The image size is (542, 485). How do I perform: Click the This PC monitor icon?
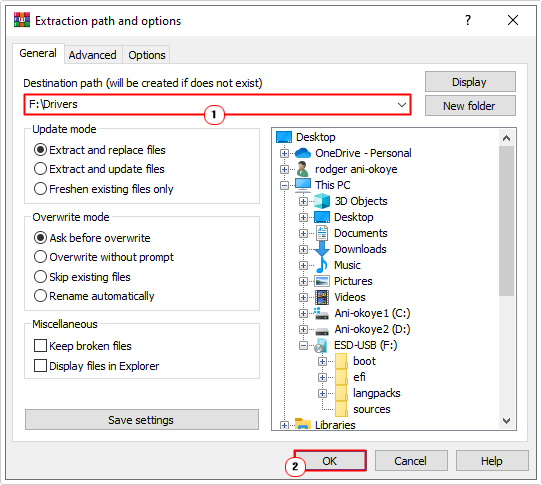pos(303,185)
